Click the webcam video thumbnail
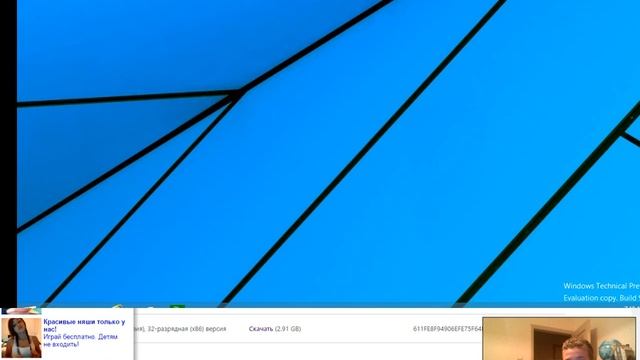This screenshot has height=360, width=640. pyautogui.click(x=559, y=339)
